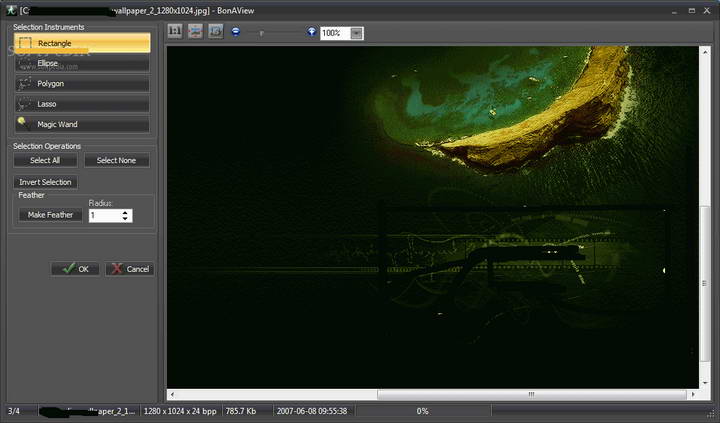
Task: Click the 785.7 Kb file size status
Action: (241, 411)
